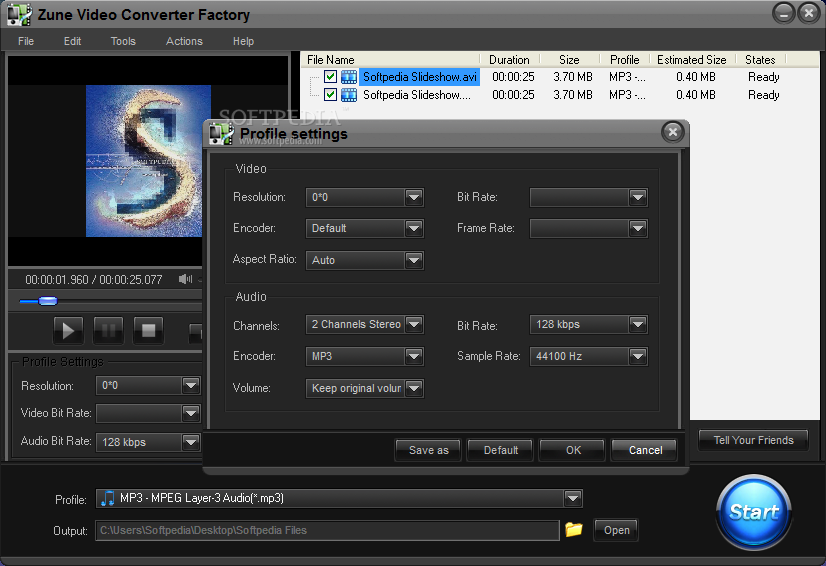Close the main Zune Video Converter window

(x=809, y=13)
